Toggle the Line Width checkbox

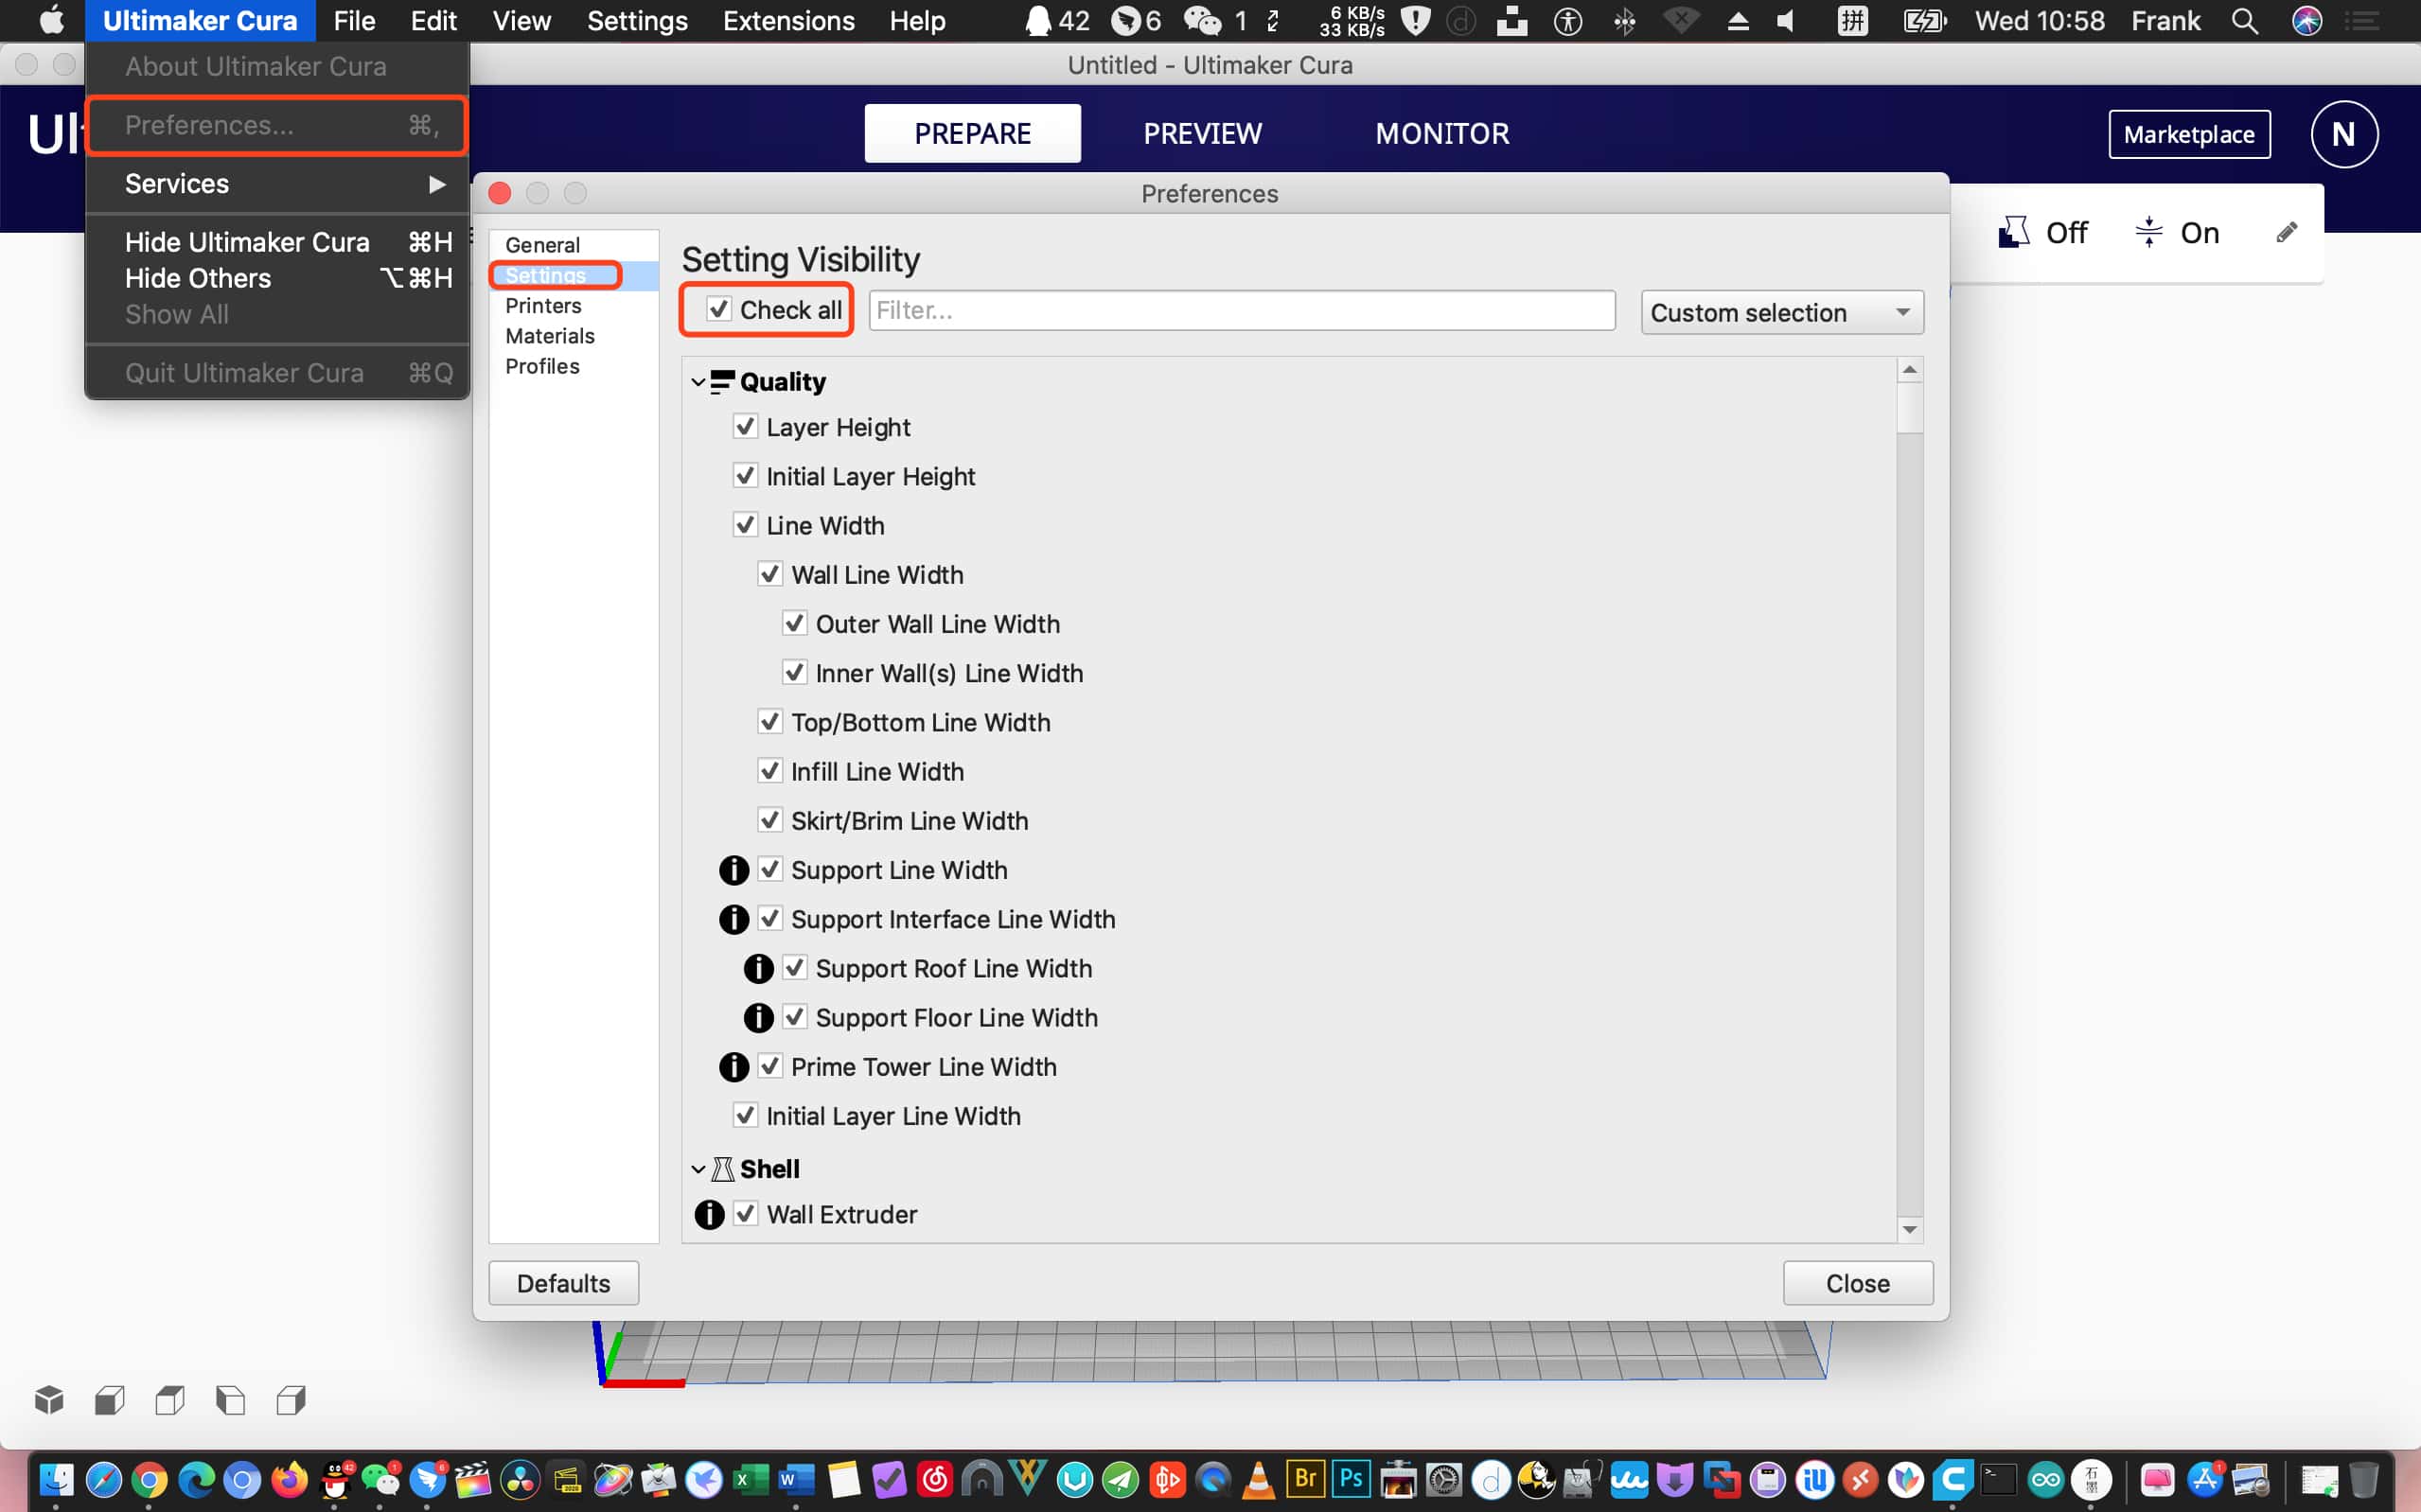pyautogui.click(x=745, y=525)
